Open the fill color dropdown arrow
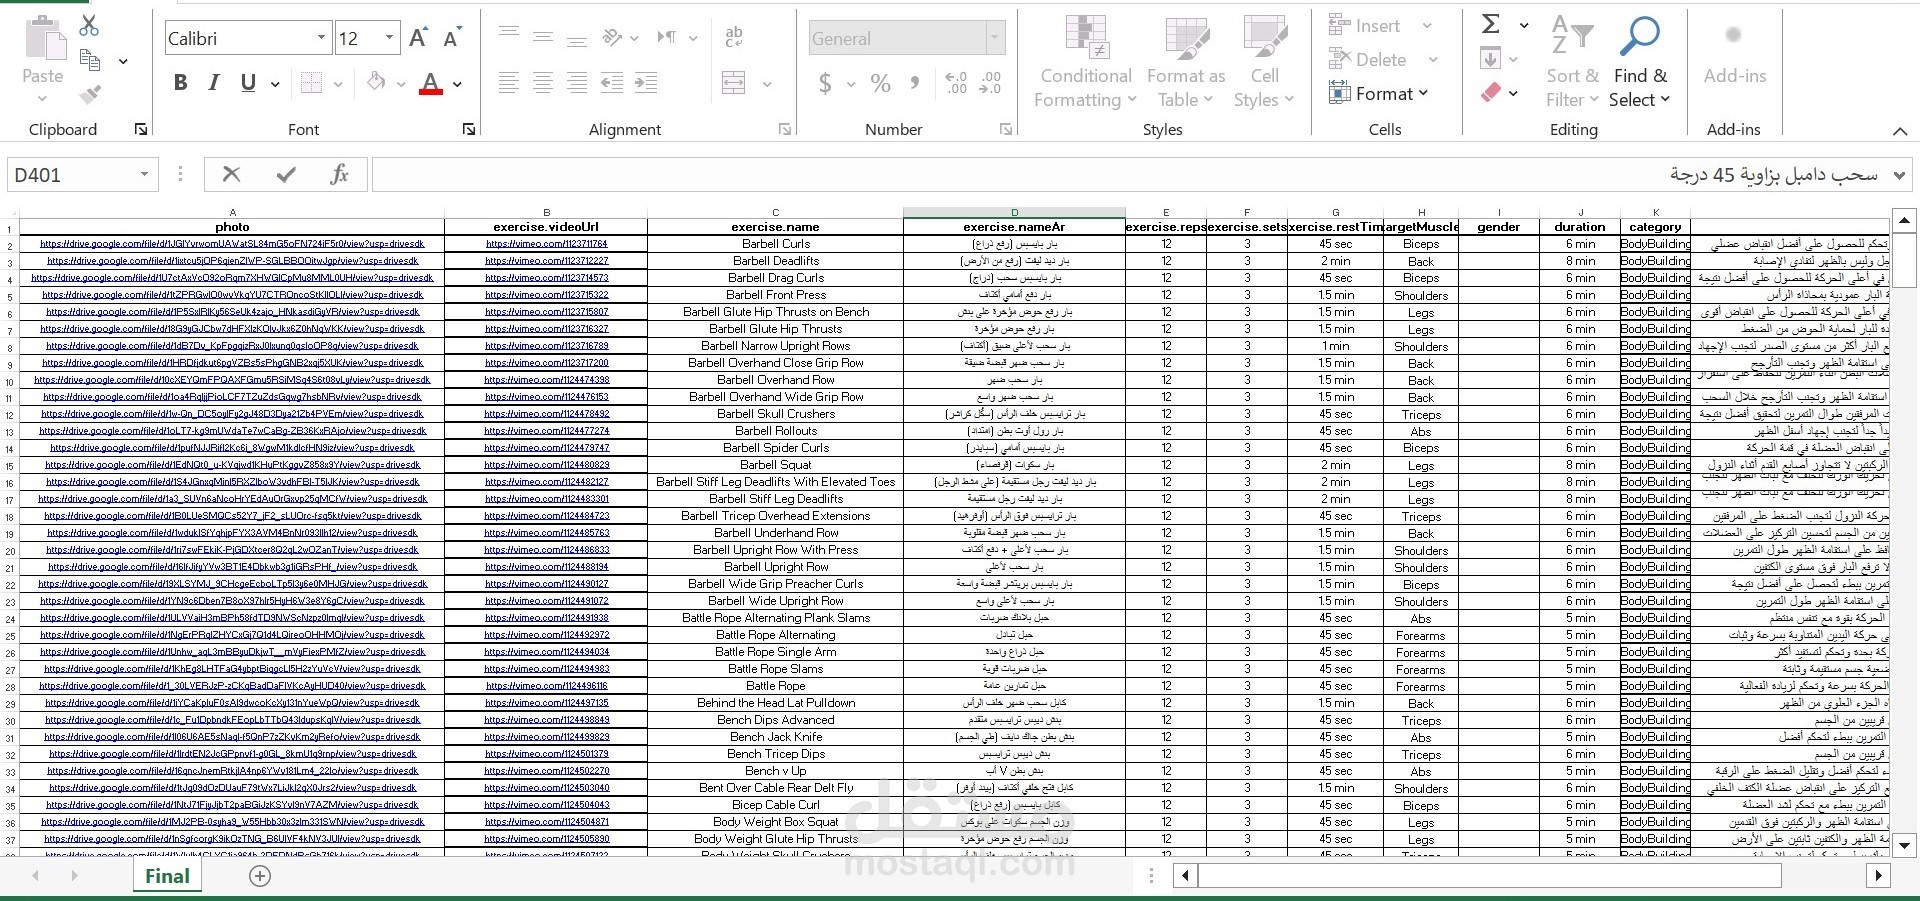The height and width of the screenshot is (901, 1920). pos(401,84)
